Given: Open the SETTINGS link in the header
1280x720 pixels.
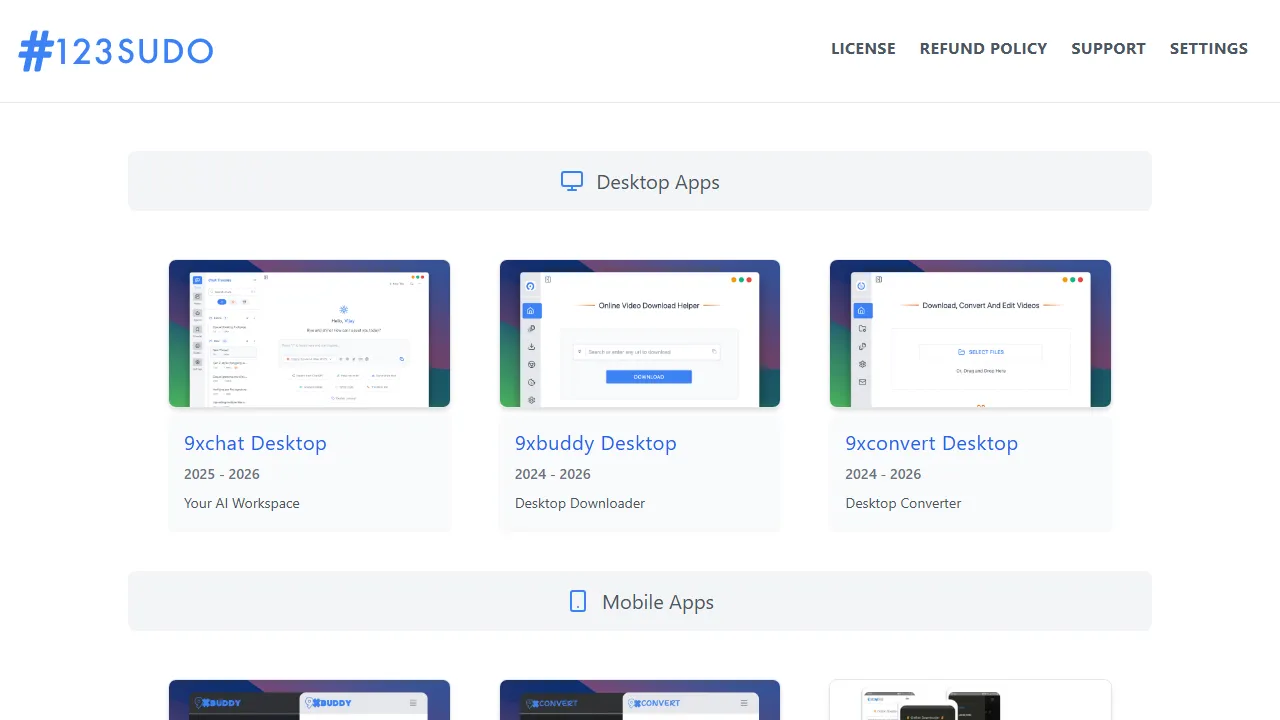Looking at the screenshot, I should [x=1209, y=48].
